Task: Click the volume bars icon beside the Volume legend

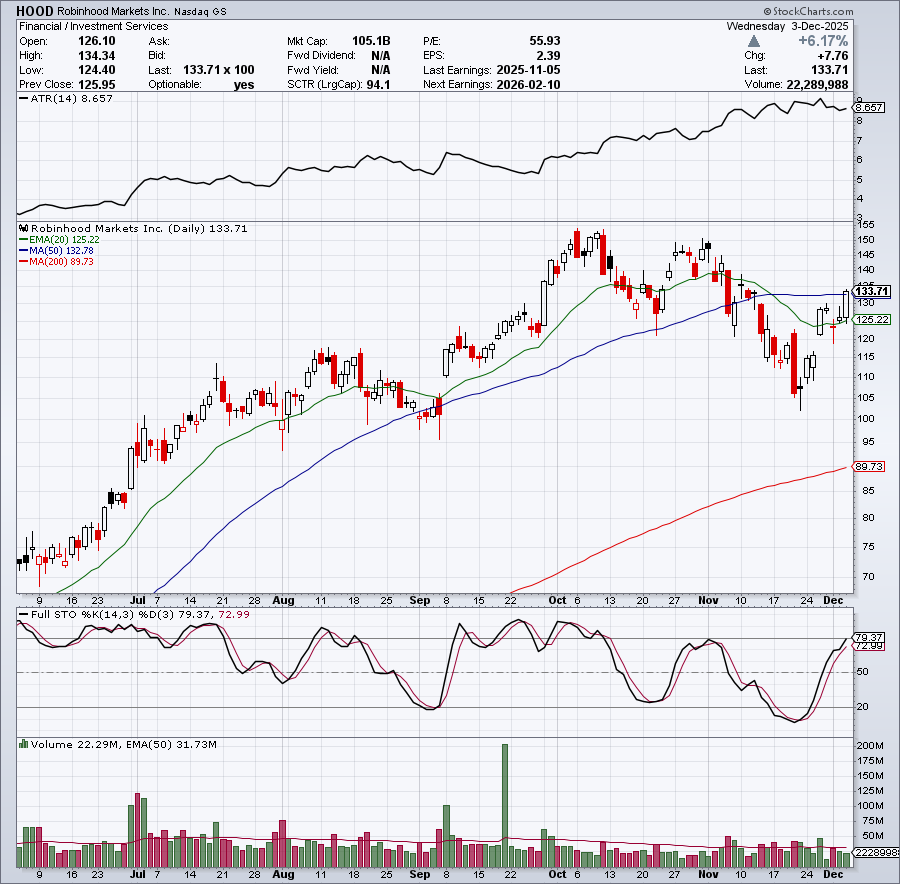Action: pyautogui.click(x=24, y=744)
